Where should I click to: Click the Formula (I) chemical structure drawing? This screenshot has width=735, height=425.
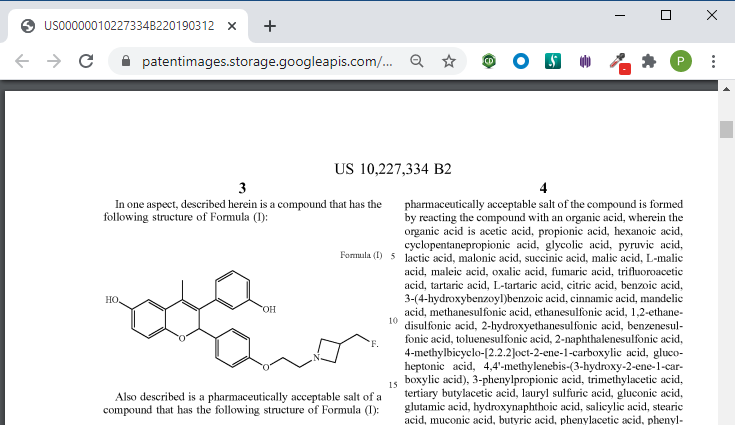(x=241, y=321)
